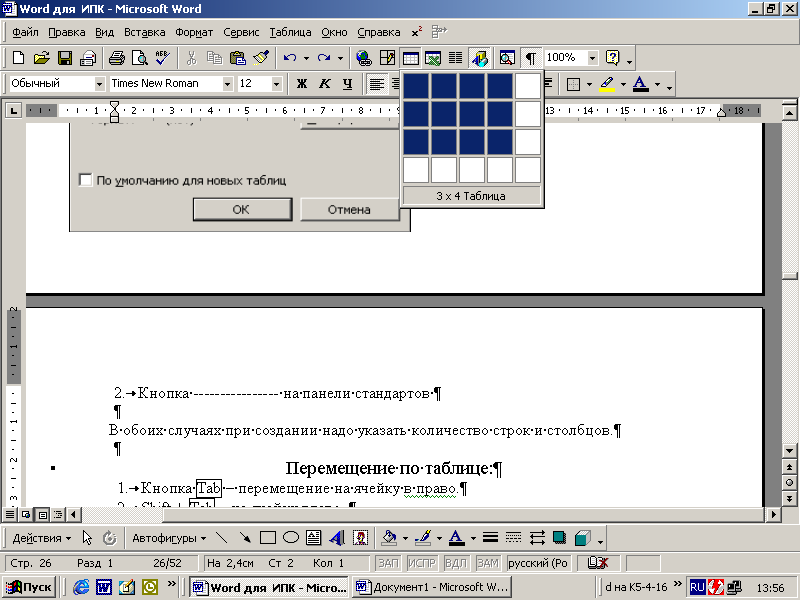Click the OK button in the dialog image
Screen dimensions: 800x600
point(242,210)
